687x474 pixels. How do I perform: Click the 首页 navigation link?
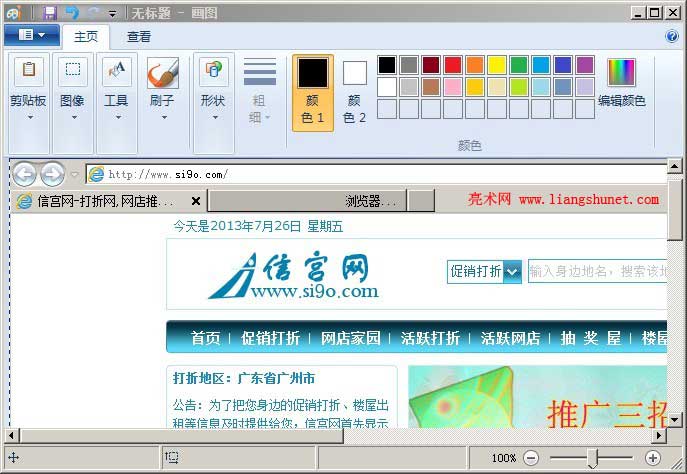(x=205, y=338)
